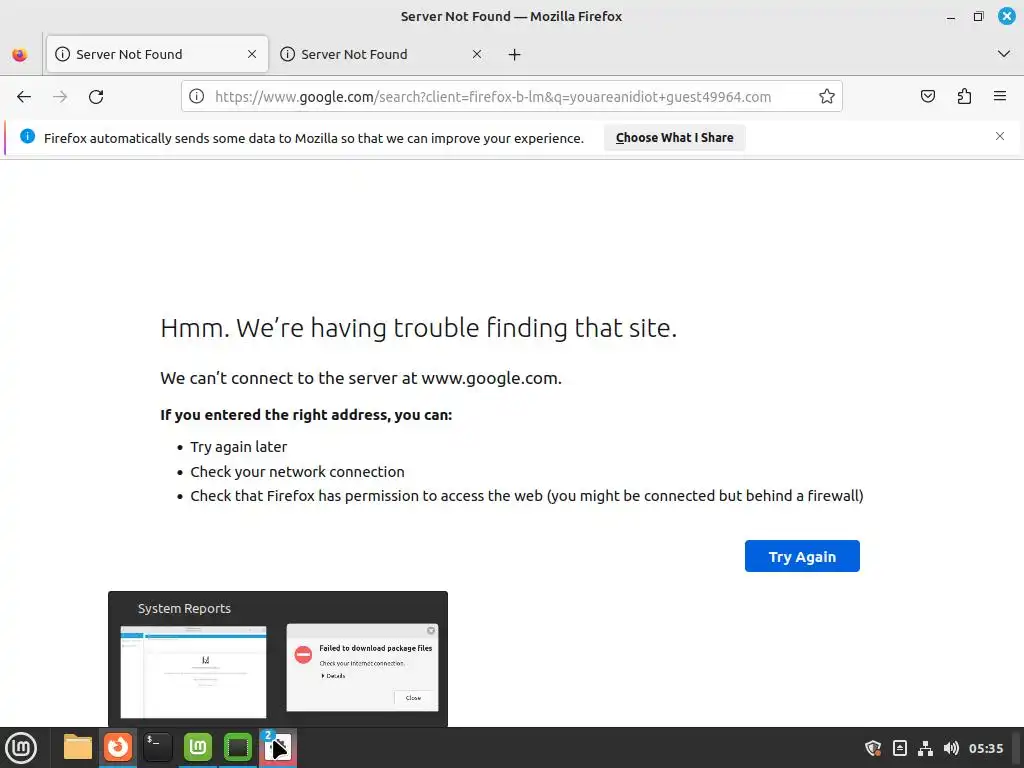
Task: Open site information icon in address bar
Action: click(197, 97)
